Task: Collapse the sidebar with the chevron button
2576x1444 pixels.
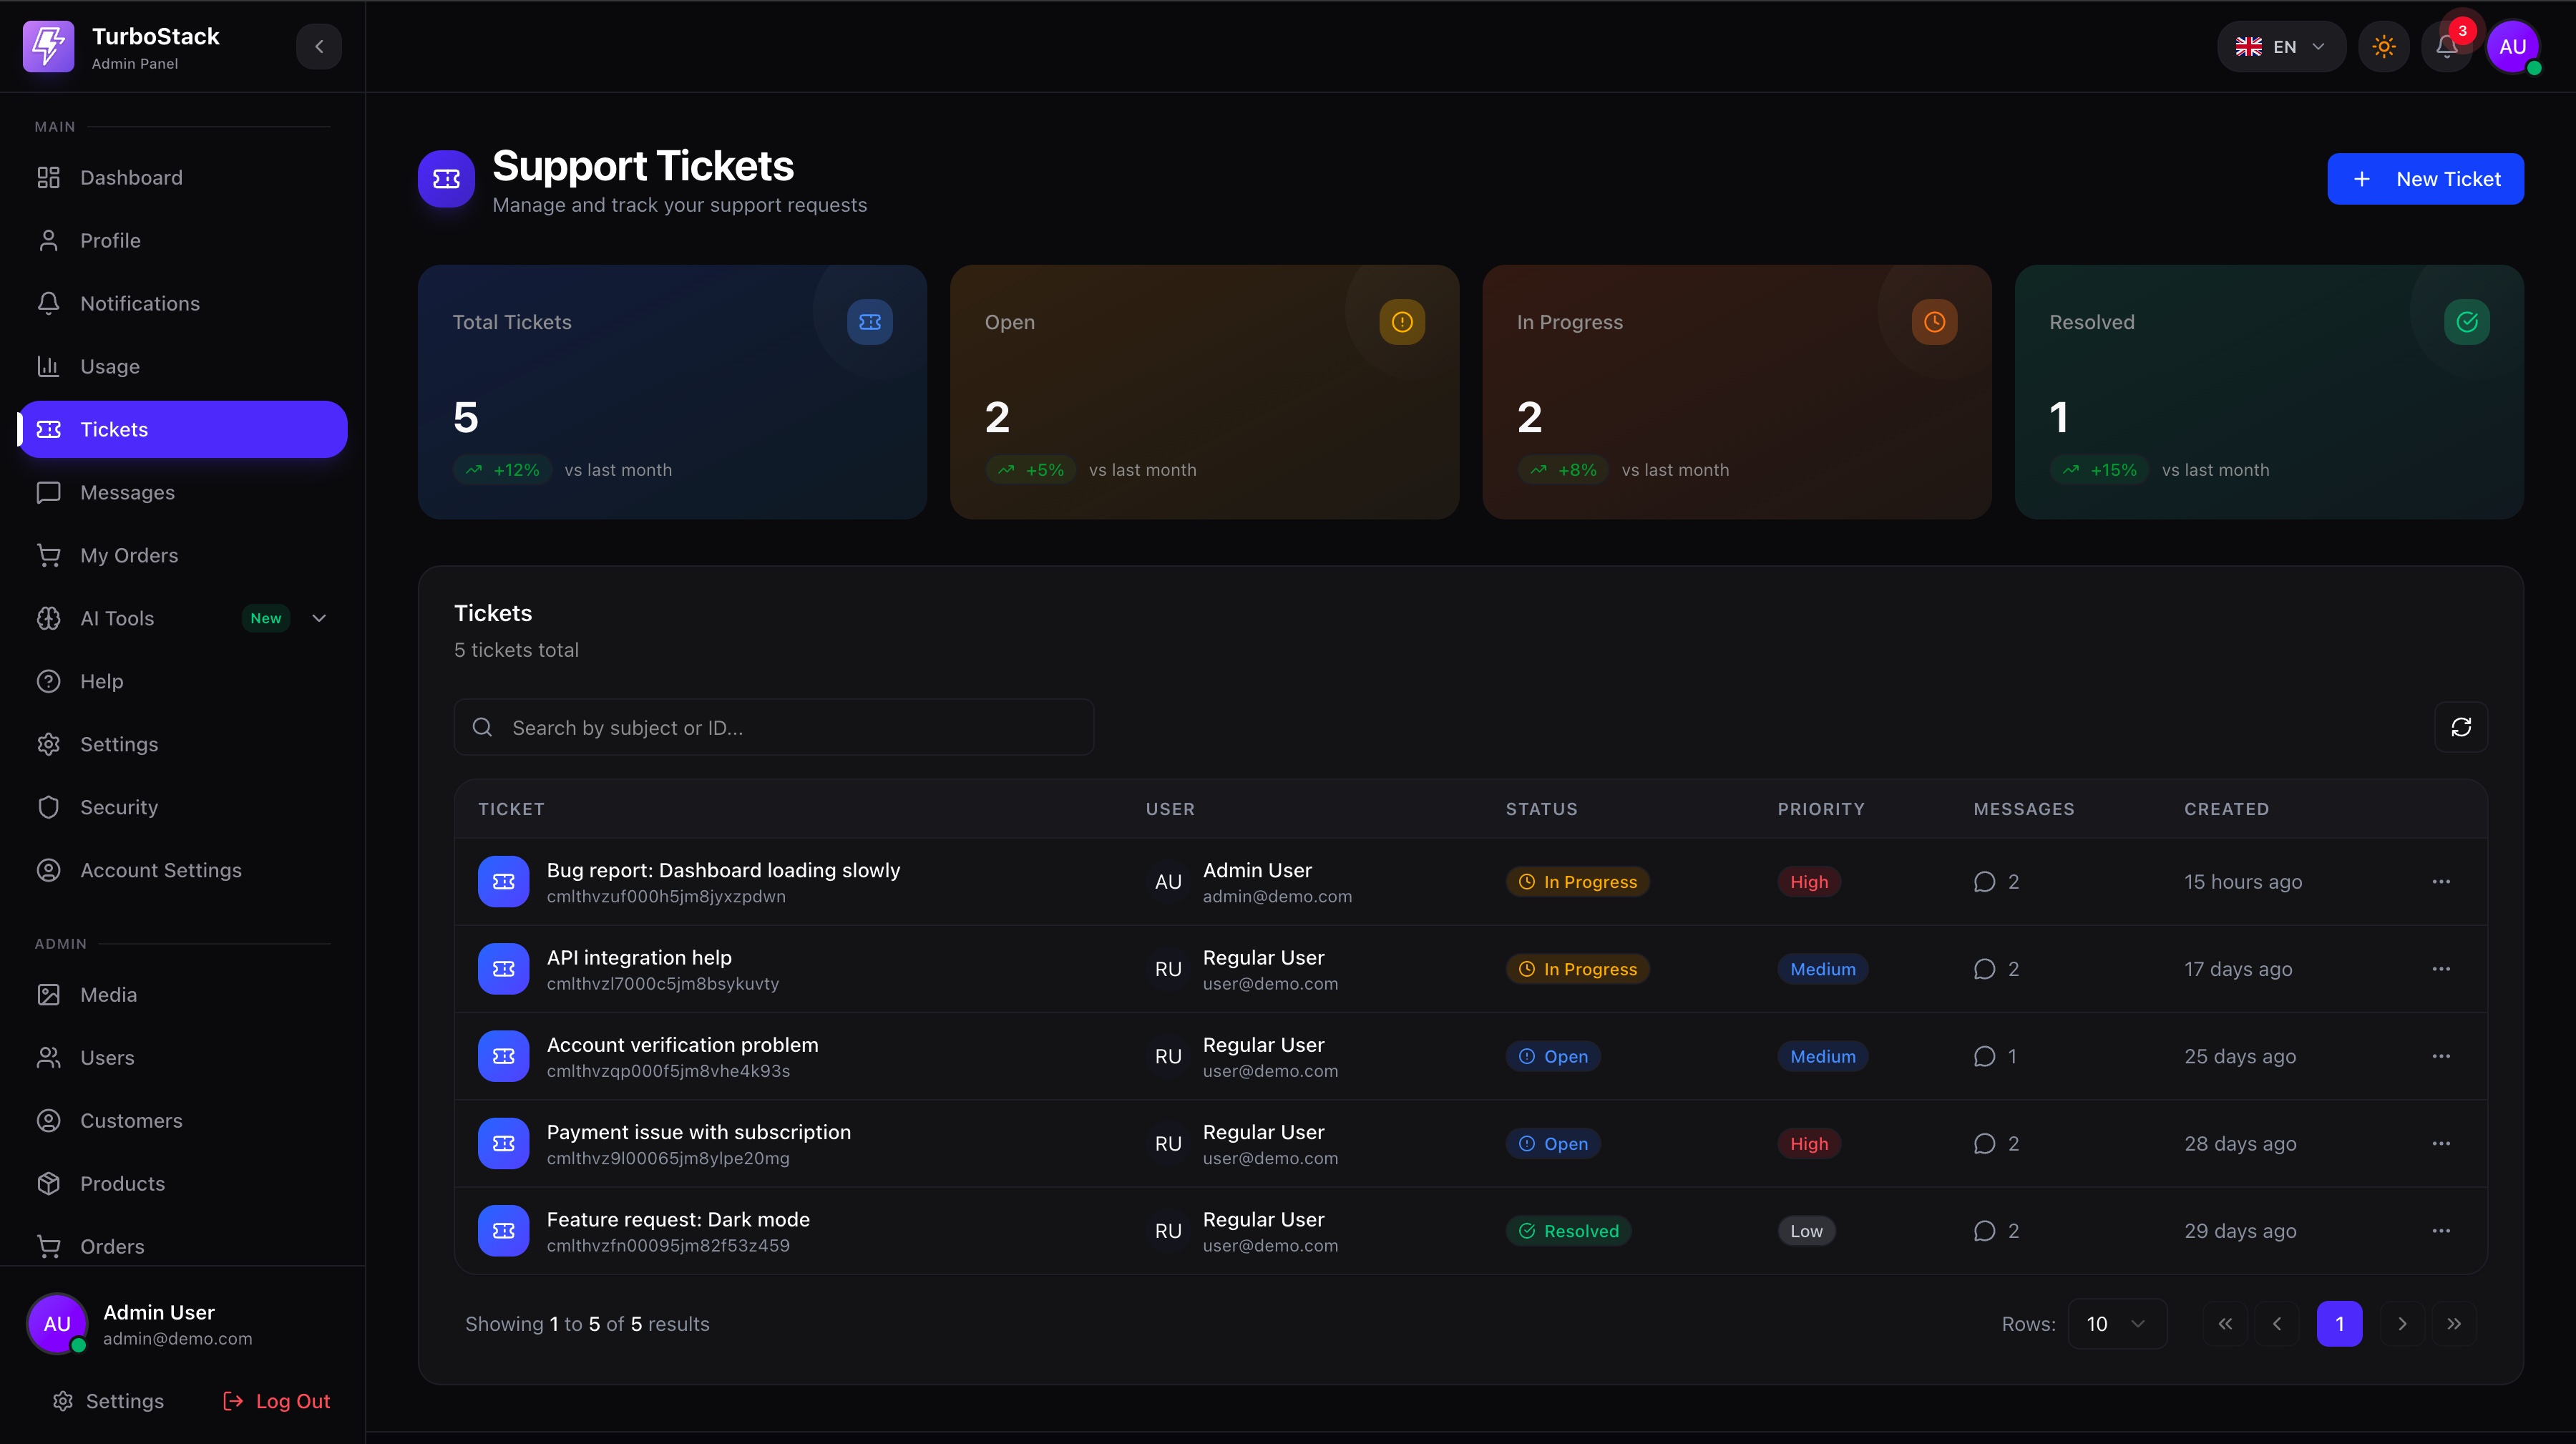Action: [319, 47]
